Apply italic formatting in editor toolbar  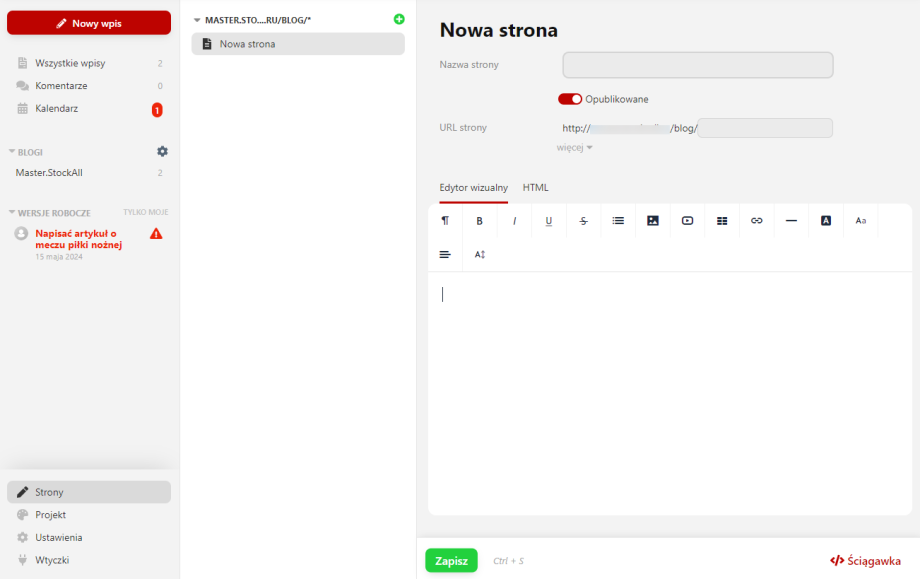(514, 221)
